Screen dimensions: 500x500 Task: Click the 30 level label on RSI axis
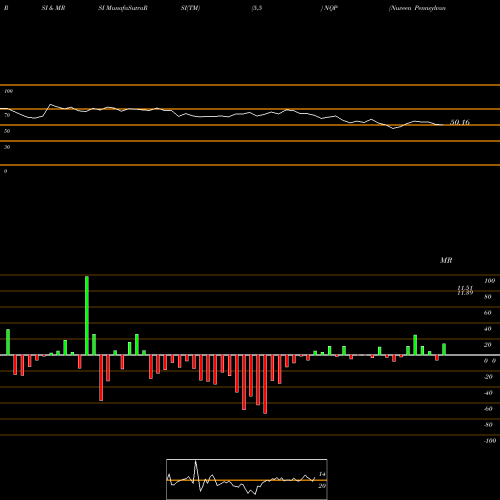pos(7,147)
